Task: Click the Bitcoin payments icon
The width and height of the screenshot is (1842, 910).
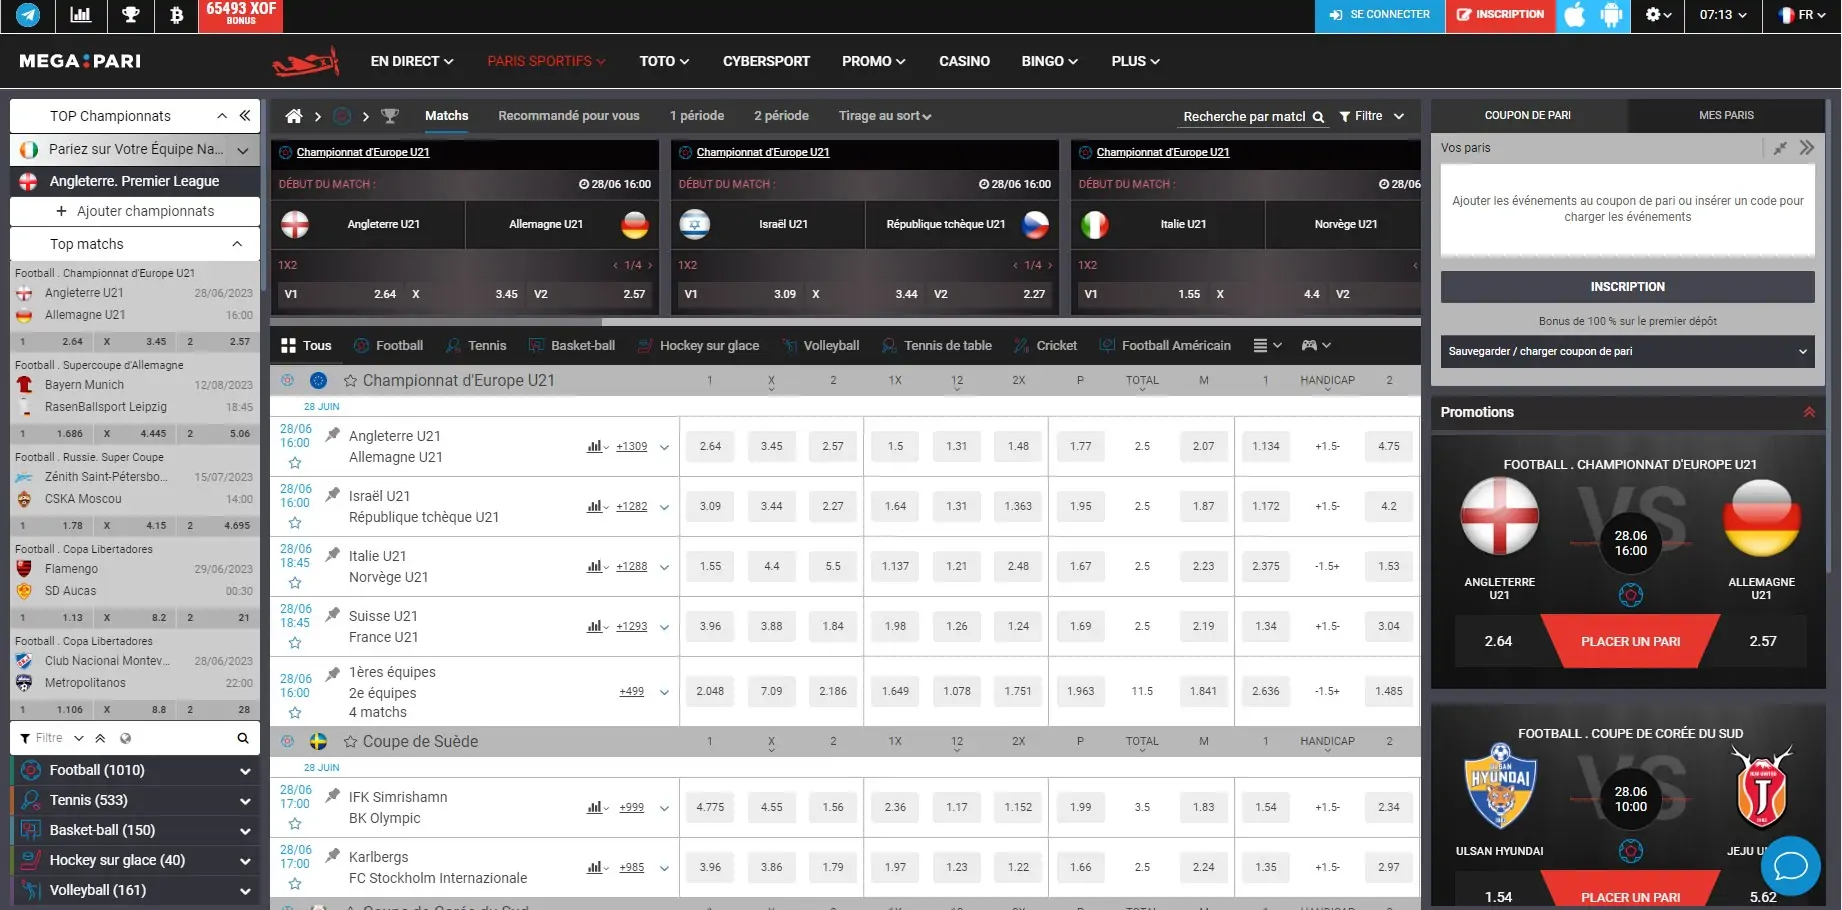Action: 176,15
